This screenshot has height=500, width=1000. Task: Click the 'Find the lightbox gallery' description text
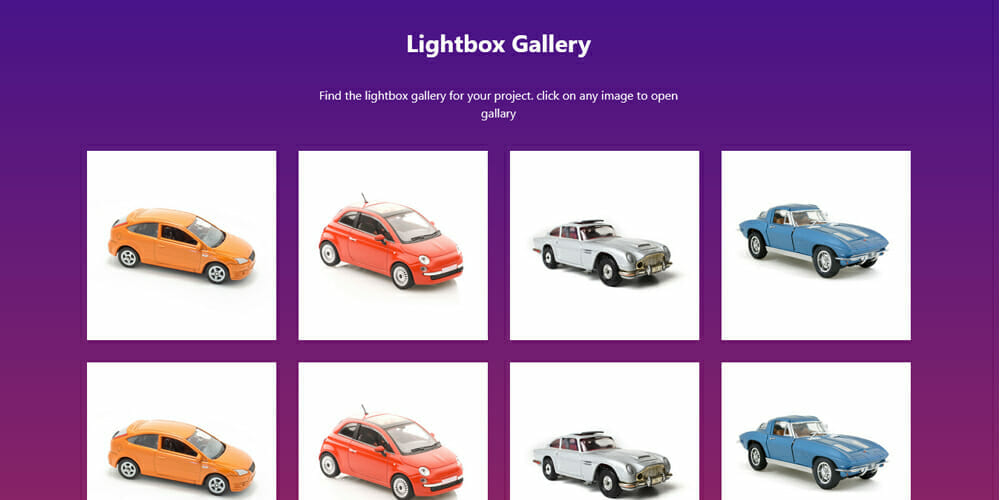click(499, 105)
